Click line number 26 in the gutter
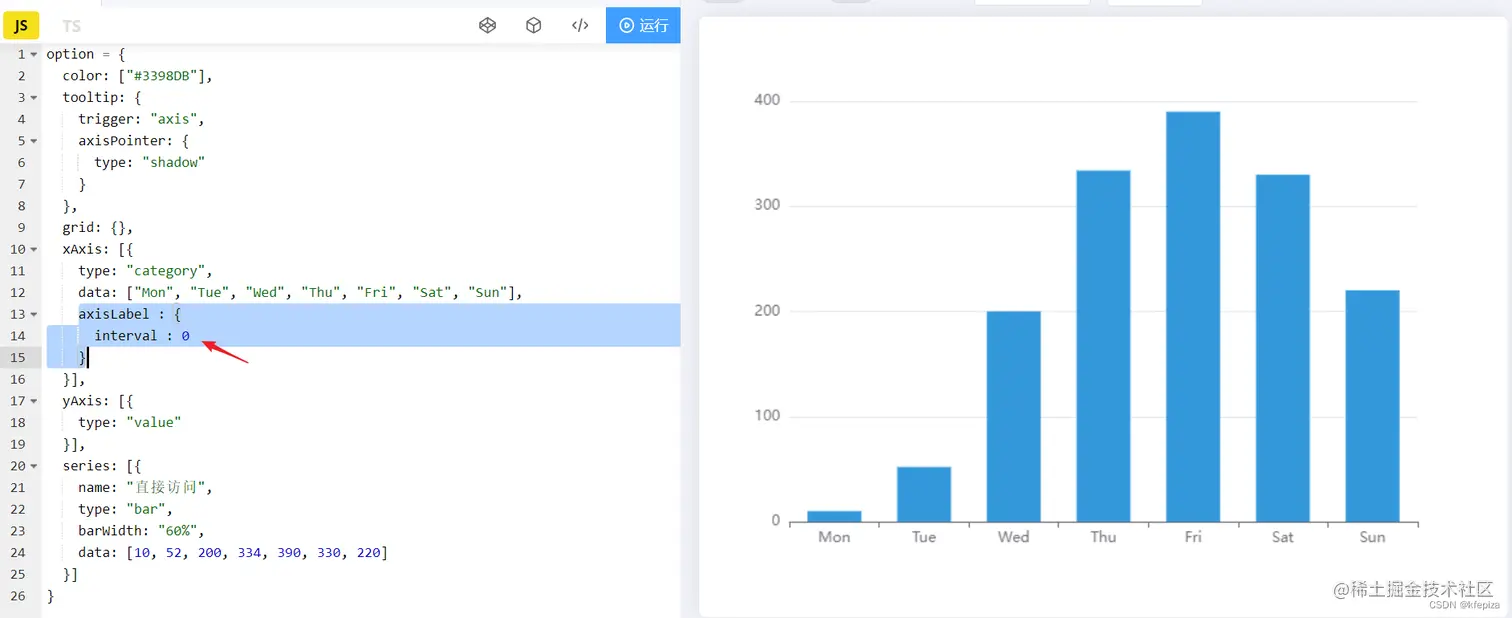1512x618 pixels. coord(18,596)
